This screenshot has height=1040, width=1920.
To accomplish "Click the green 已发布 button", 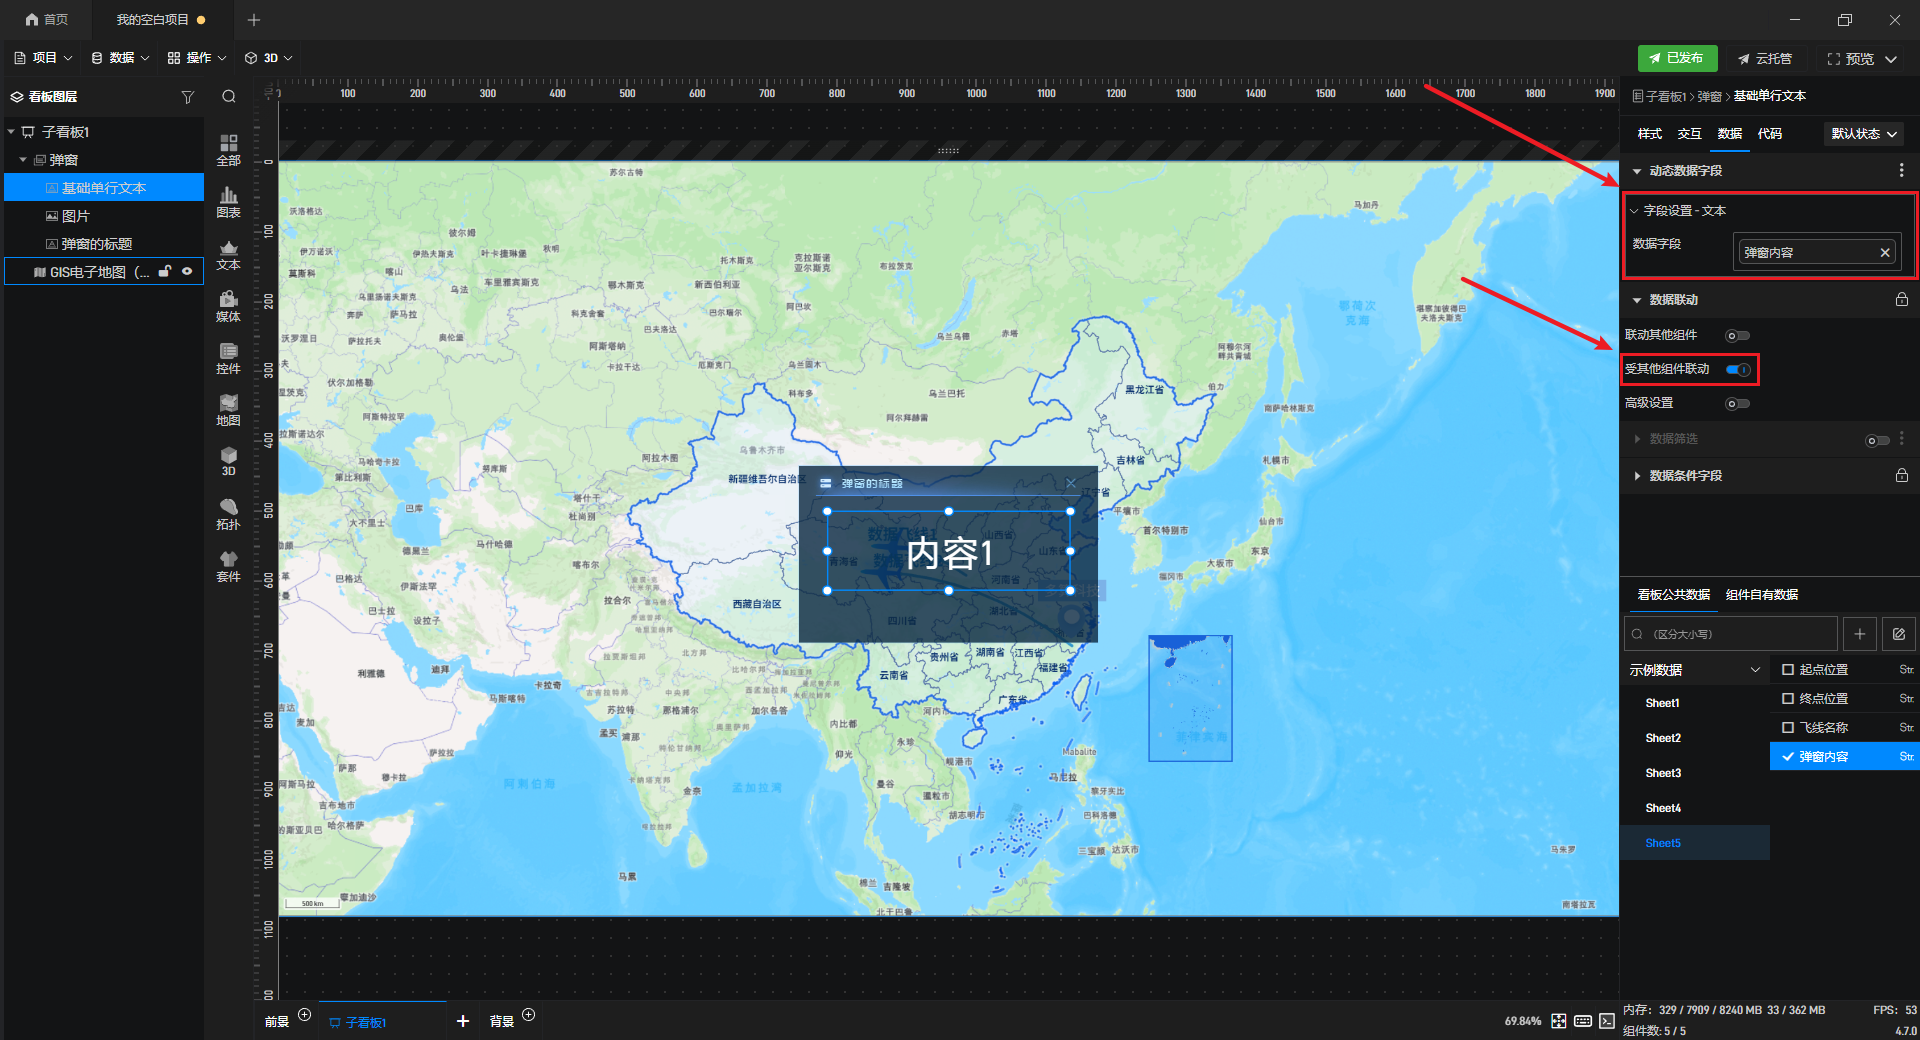I will [x=1677, y=58].
